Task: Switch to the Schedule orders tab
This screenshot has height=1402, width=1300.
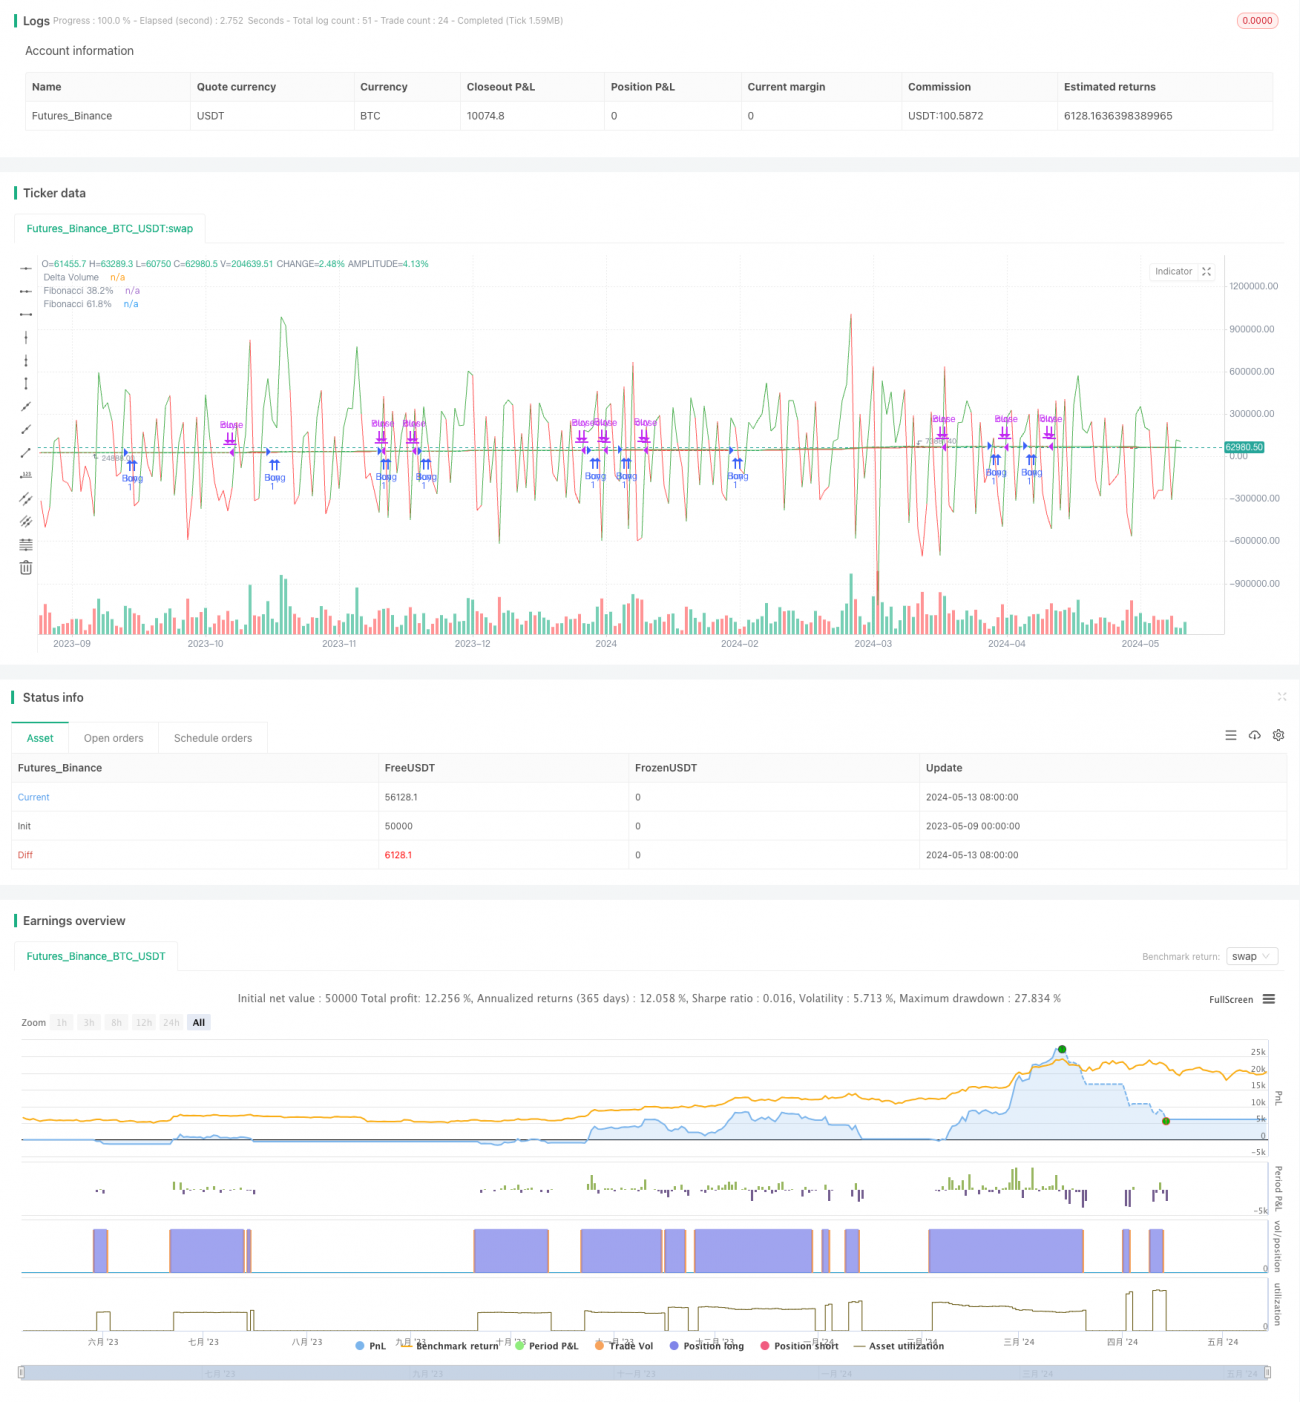Action: [212, 738]
